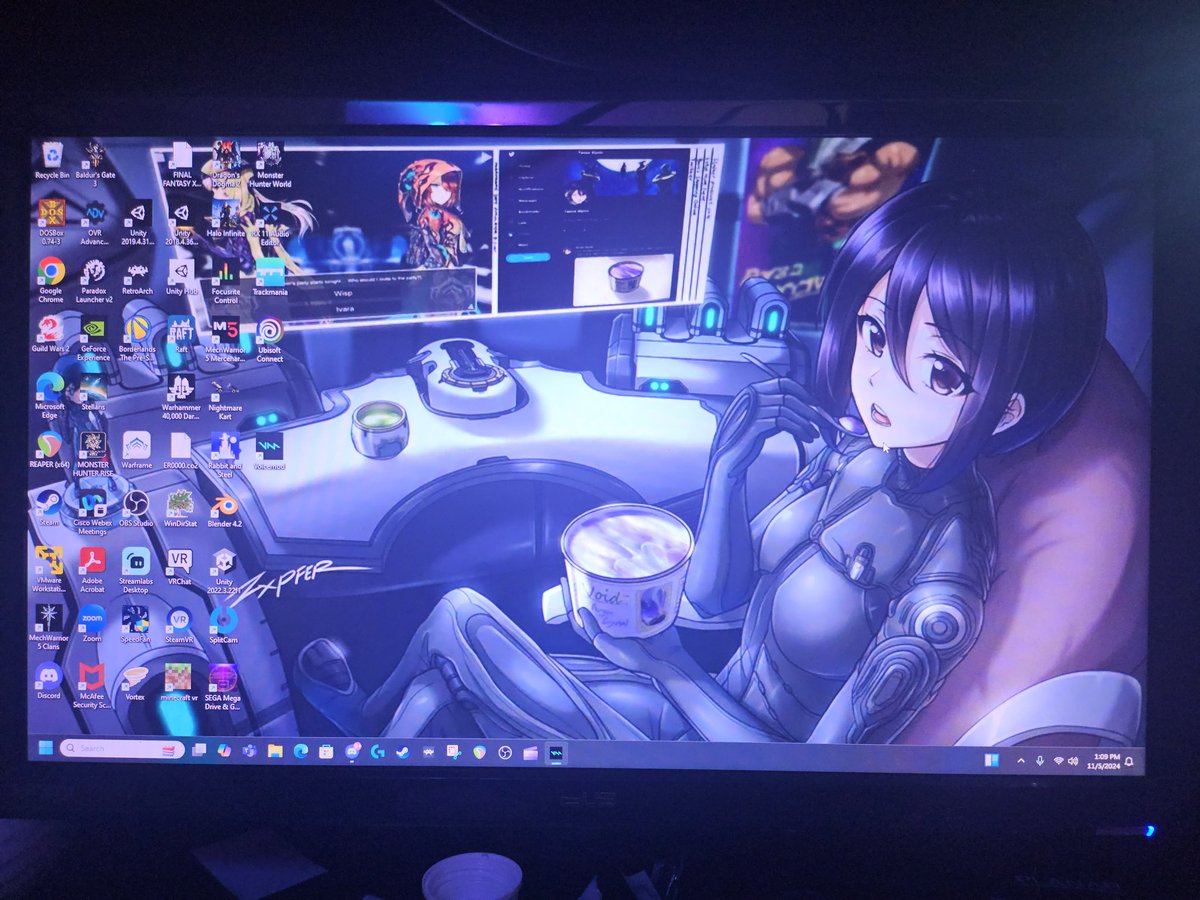1200x900 pixels.
Task: Open Focusrite Control shortcut
Action: (x=226, y=281)
